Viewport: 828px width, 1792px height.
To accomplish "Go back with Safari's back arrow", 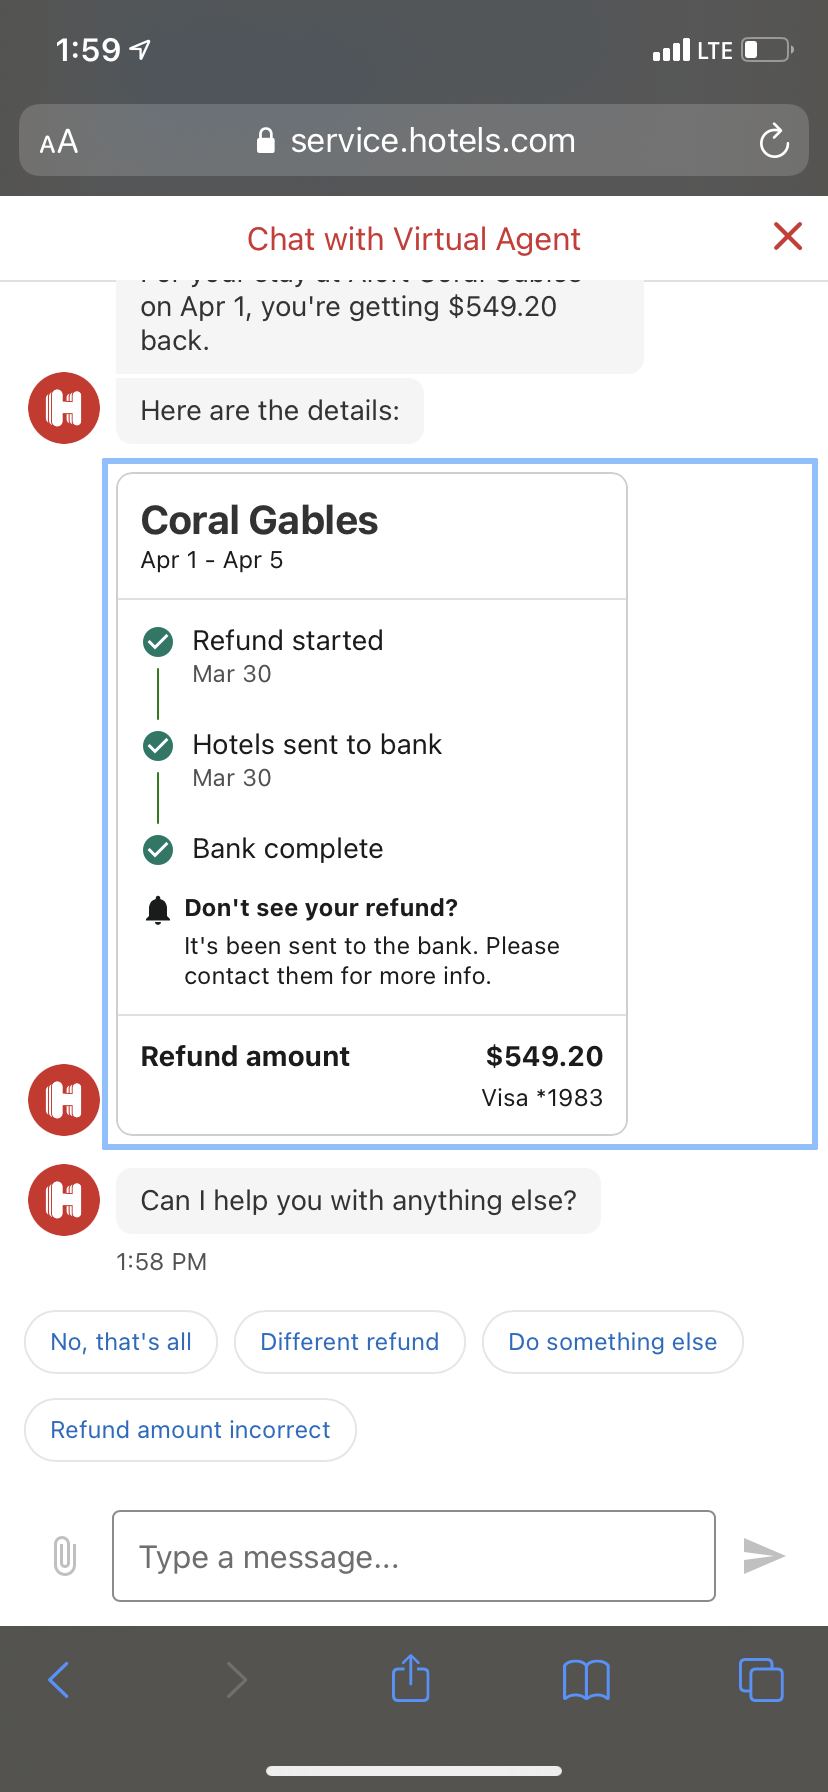I will click(x=59, y=1680).
